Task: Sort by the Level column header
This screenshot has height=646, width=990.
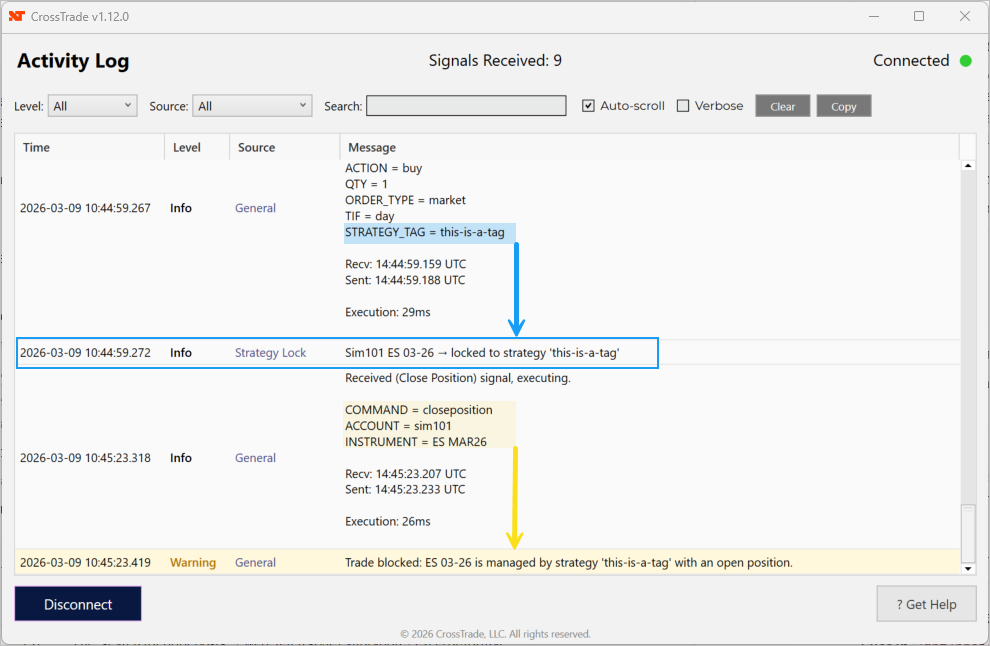Action: point(187,147)
